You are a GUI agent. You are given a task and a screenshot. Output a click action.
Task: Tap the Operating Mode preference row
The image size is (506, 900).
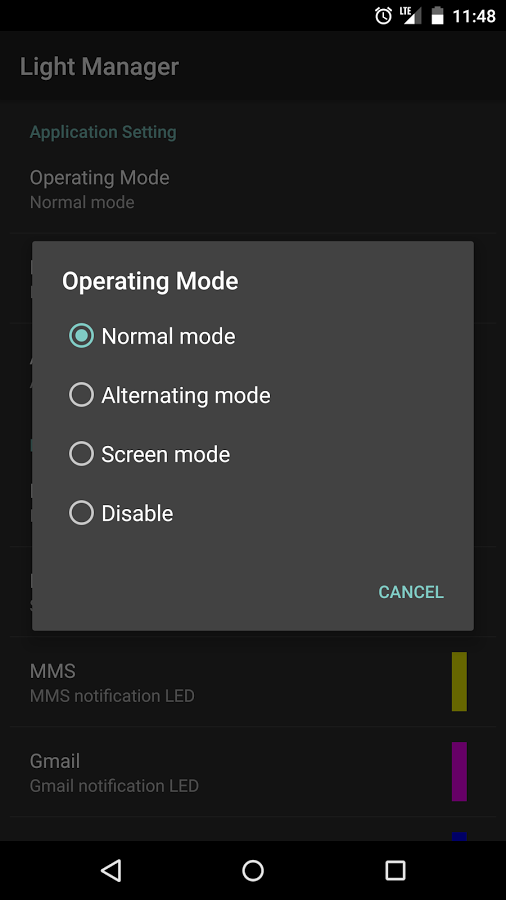(253, 189)
